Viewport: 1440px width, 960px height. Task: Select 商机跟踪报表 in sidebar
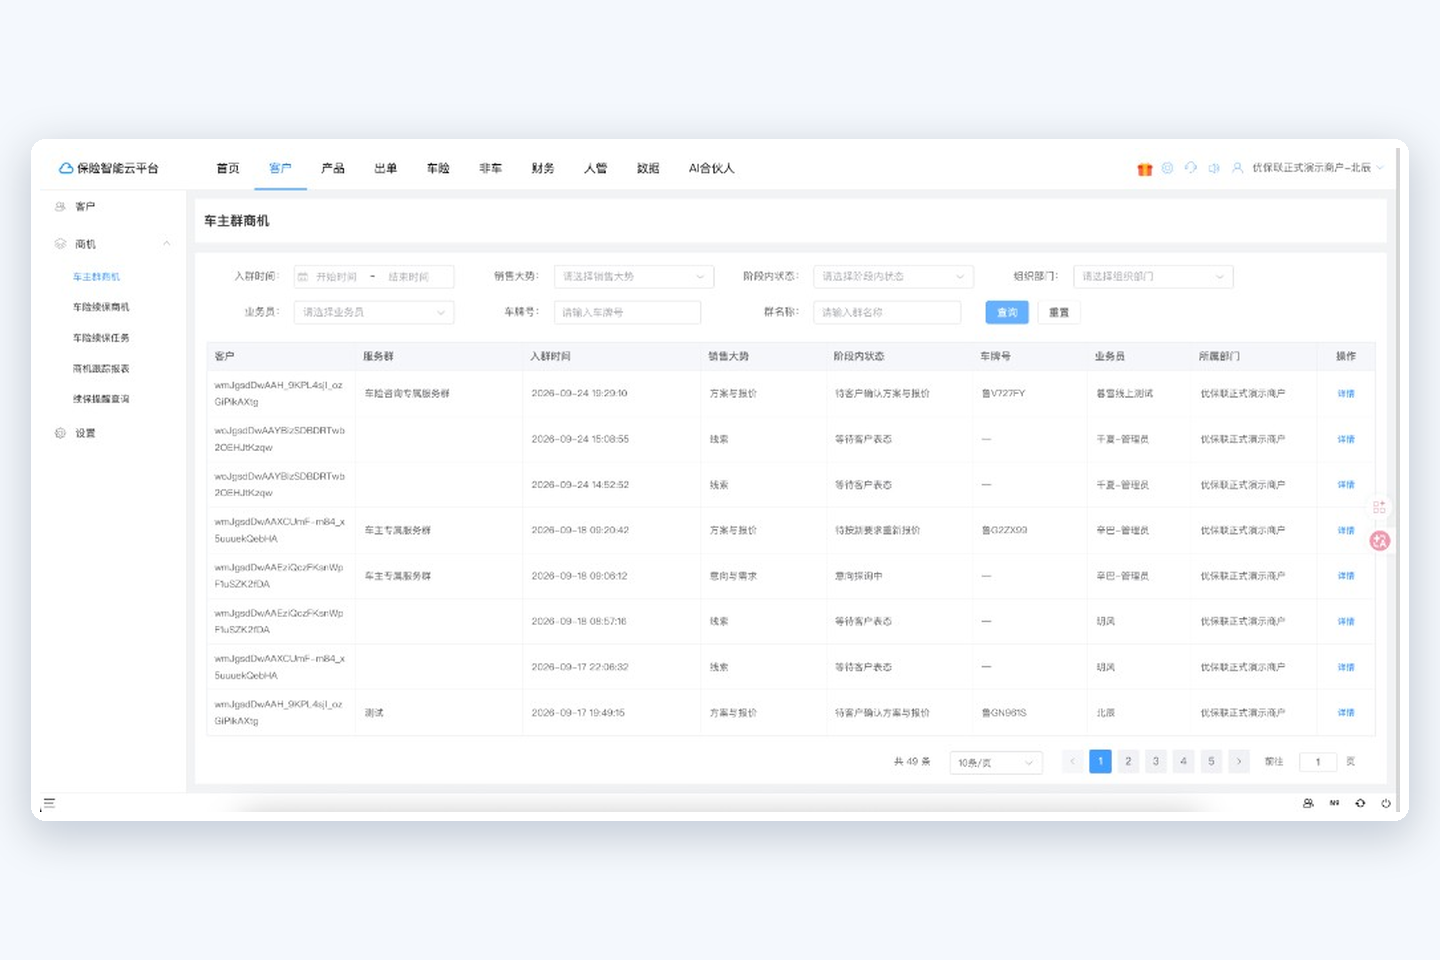tap(101, 369)
